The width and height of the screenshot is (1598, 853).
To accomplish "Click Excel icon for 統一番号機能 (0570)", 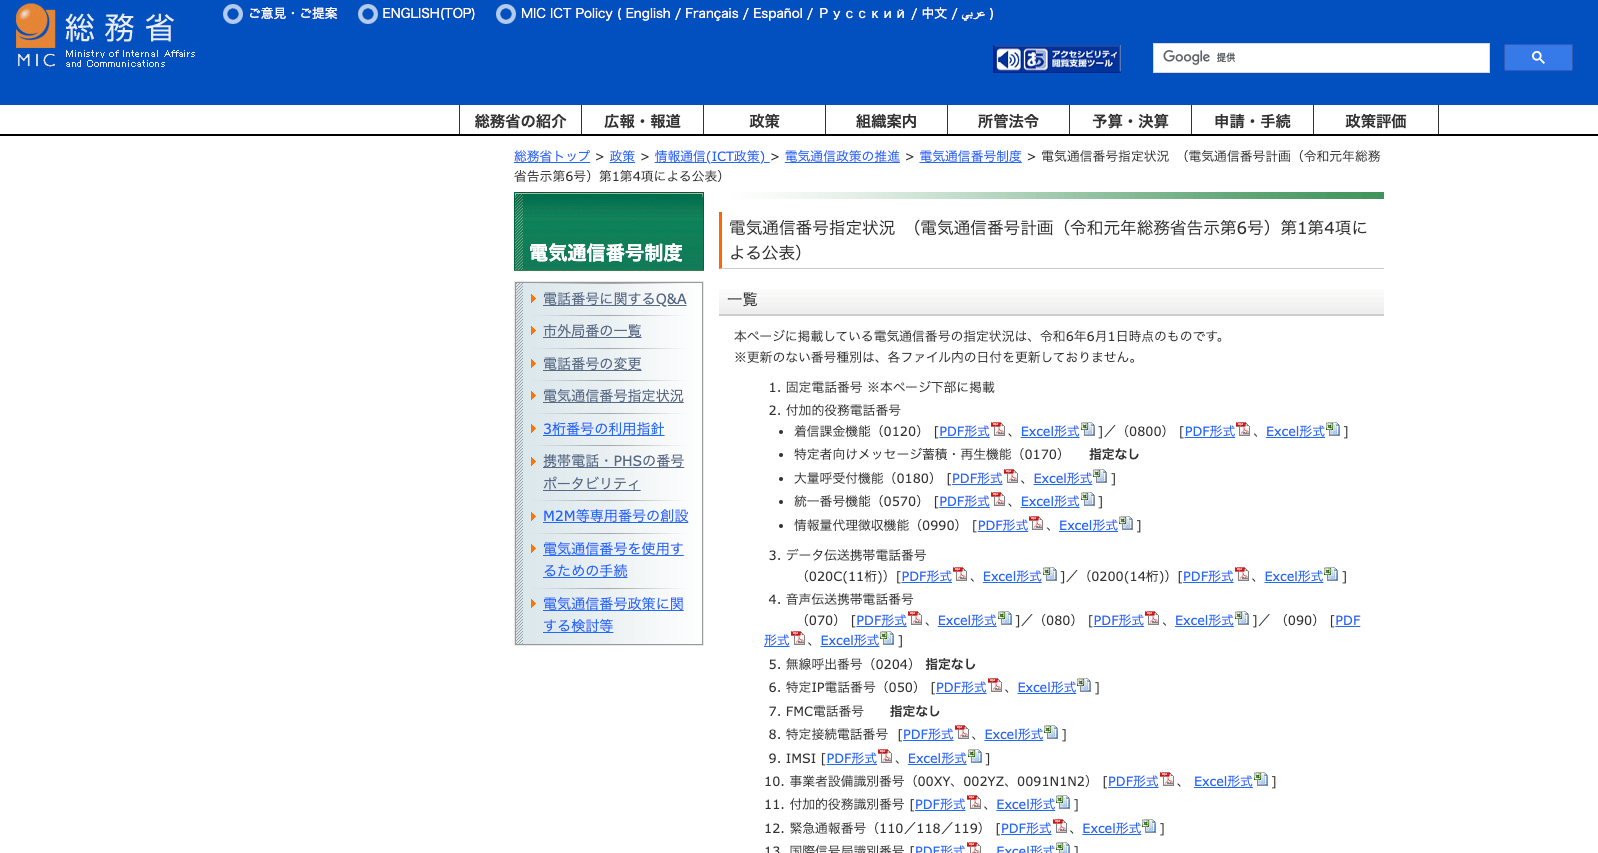I will pyautogui.click(x=1088, y=499).
